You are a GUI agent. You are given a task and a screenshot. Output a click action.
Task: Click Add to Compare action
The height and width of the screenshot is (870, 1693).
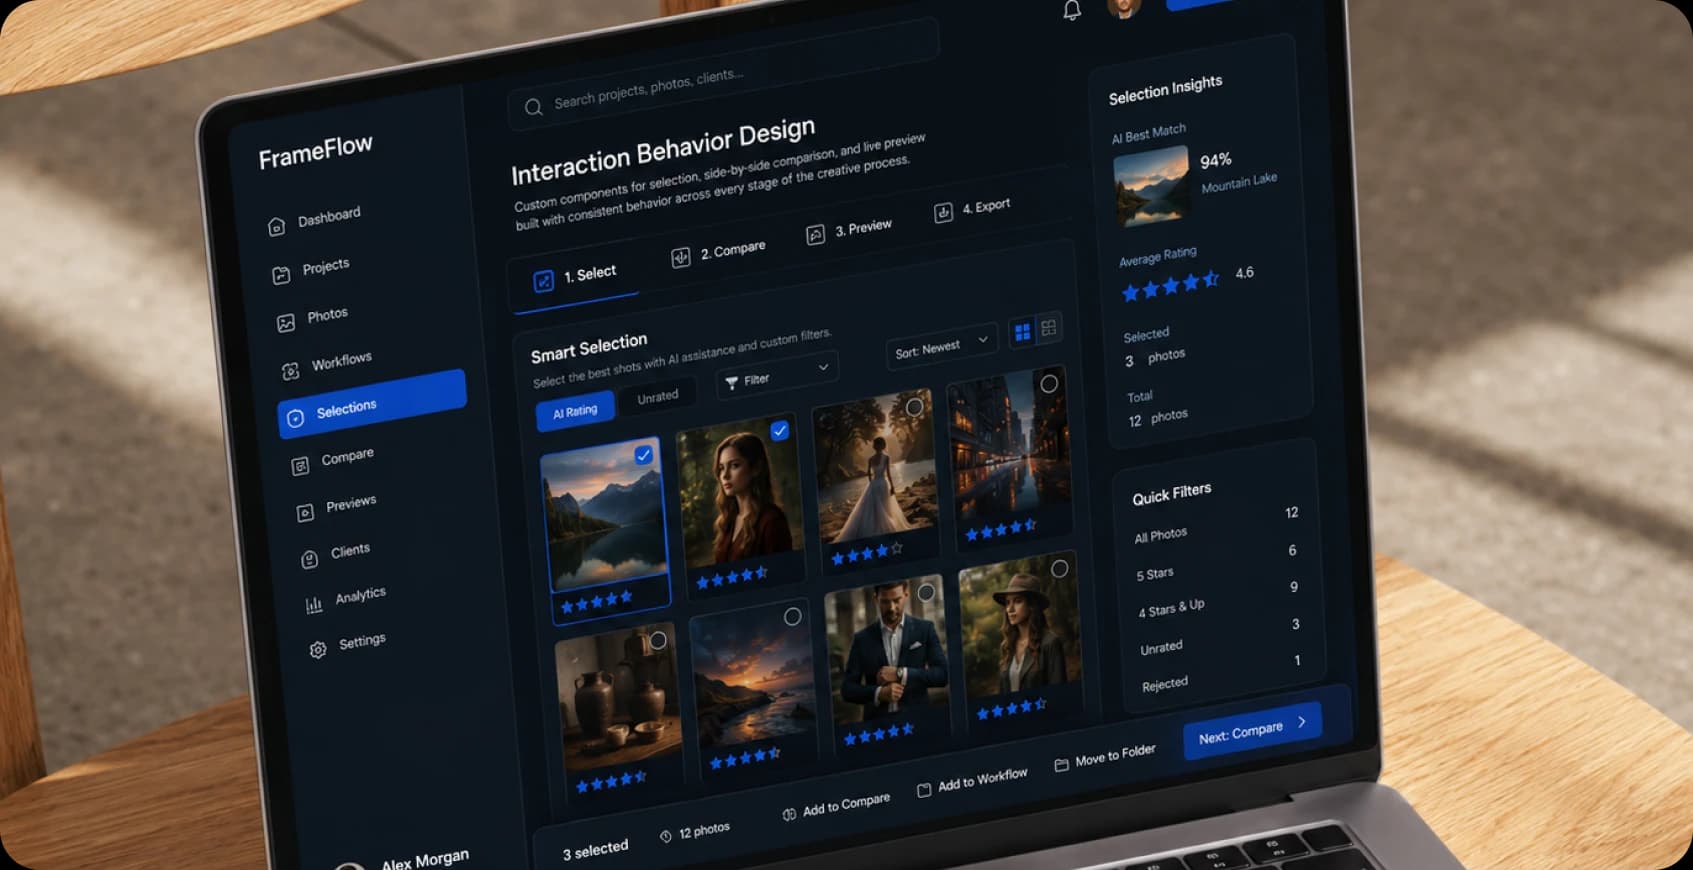[836, 806]
